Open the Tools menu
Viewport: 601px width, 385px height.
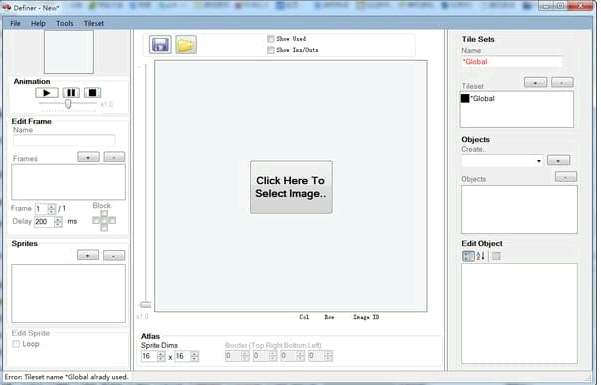point(64,23)
